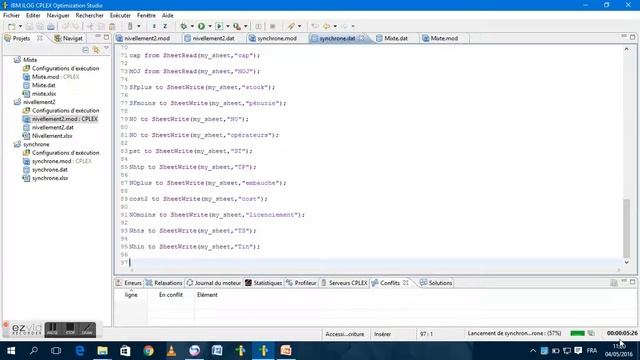Image resolution: width=640 pixels, height=360 pixels.
Task: Close the Conflits view tab
Action: pos(406,282)
